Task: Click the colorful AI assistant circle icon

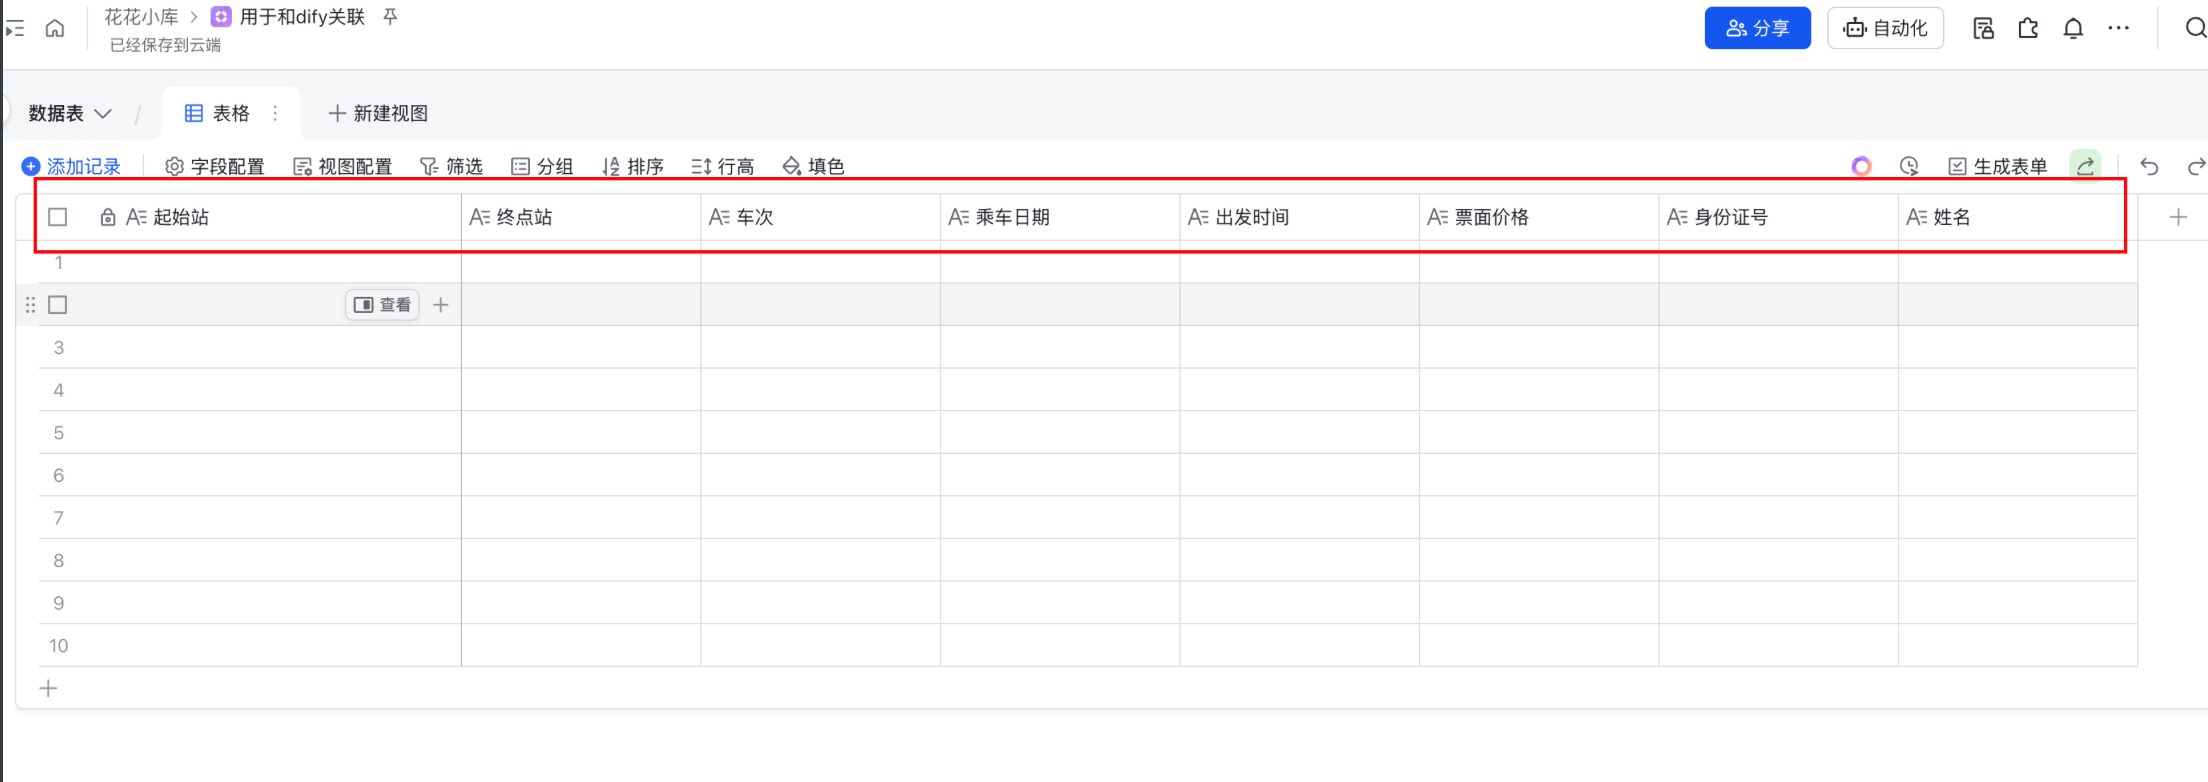Action: [1861, 166]
